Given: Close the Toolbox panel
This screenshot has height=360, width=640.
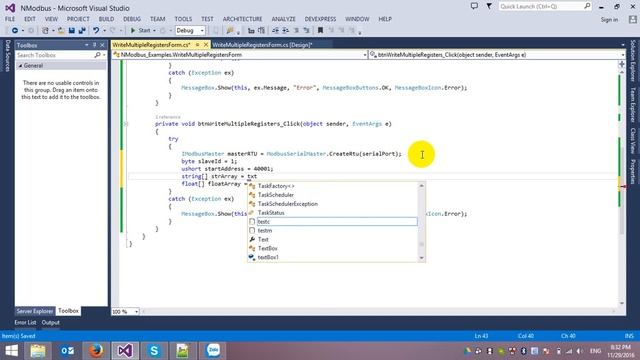Looking at the screenshot, I should point(102,45).
